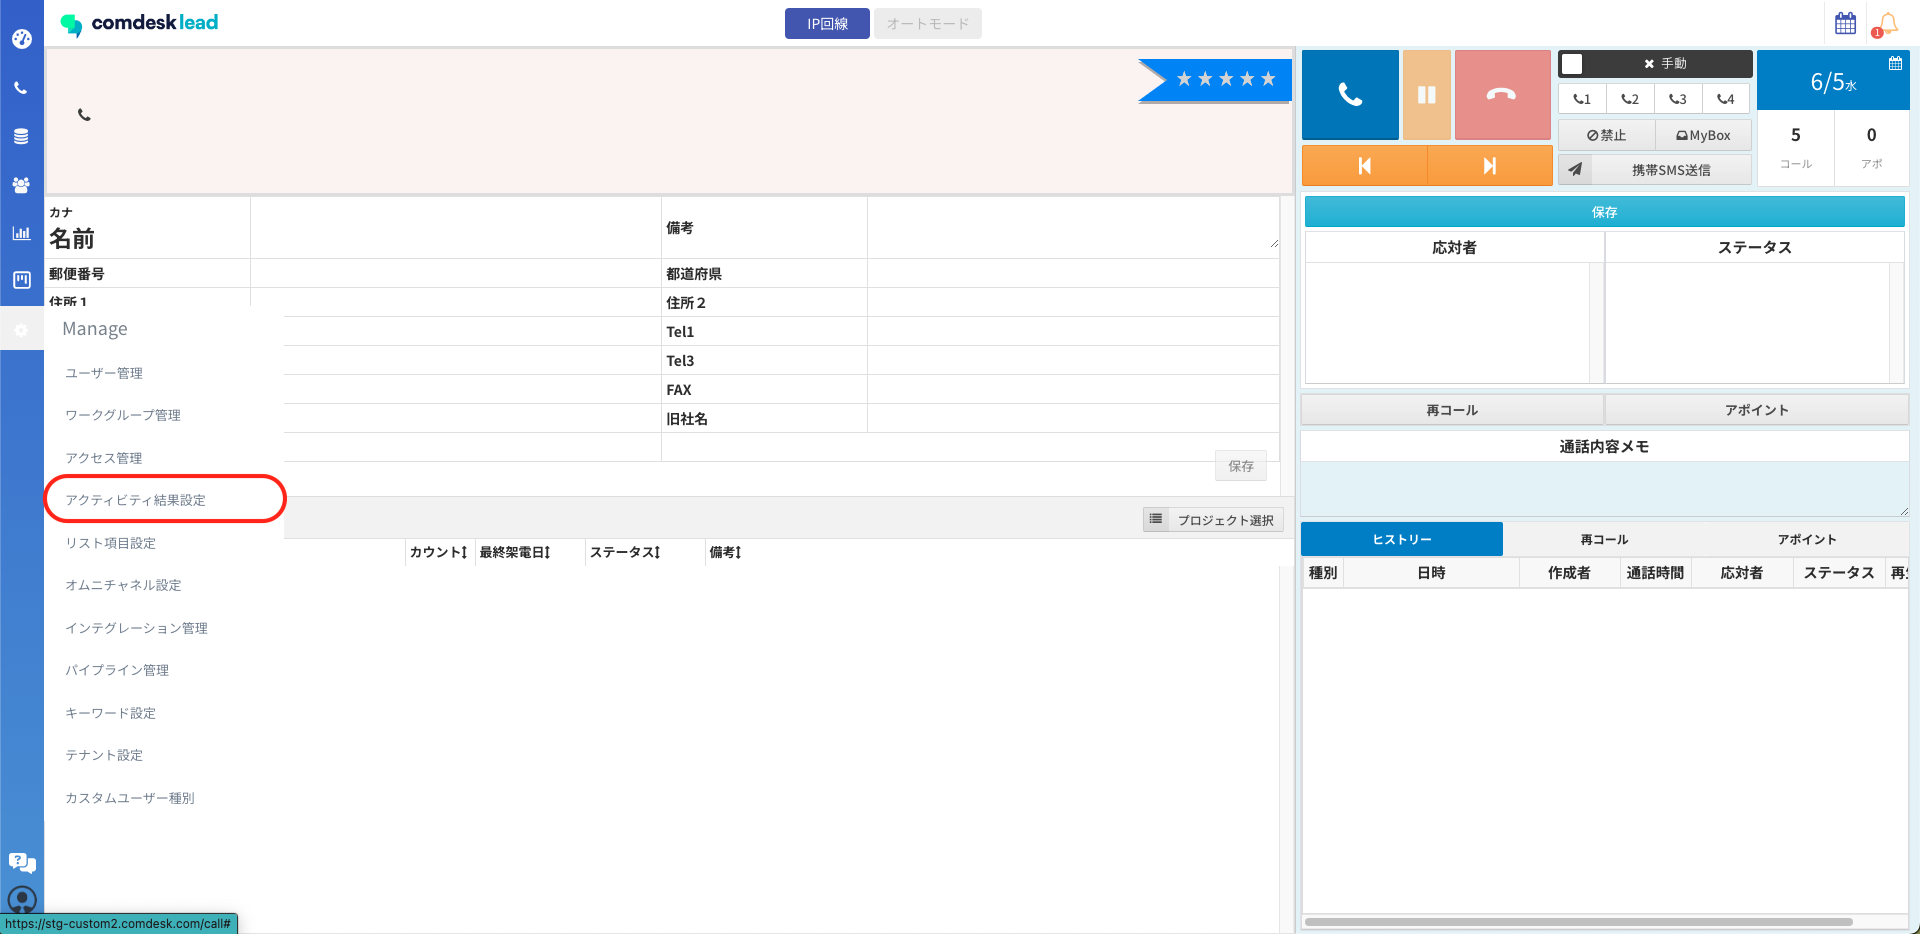Click the blue phone call button
Viewport: 1920px width, 934px height.
(1349, 95)
